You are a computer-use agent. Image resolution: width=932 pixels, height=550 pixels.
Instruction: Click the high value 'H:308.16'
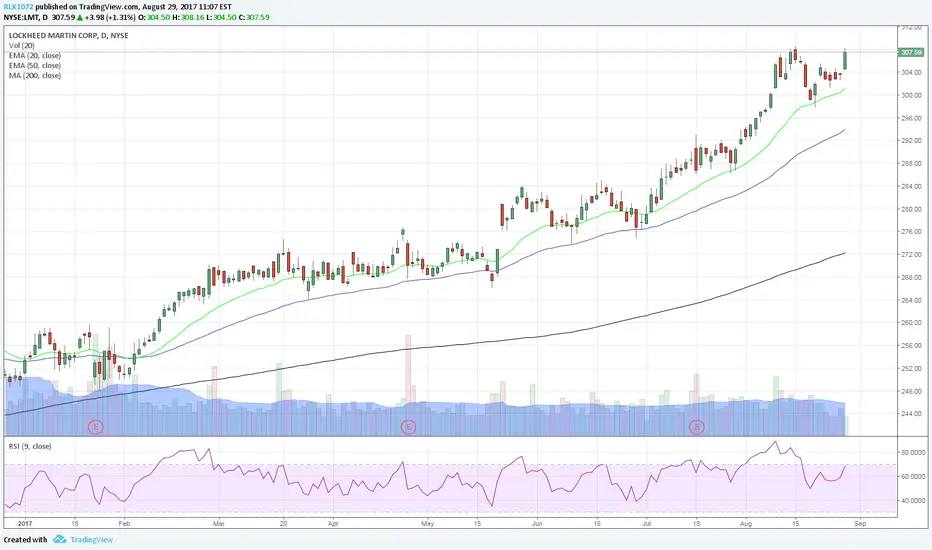(188, 17)
